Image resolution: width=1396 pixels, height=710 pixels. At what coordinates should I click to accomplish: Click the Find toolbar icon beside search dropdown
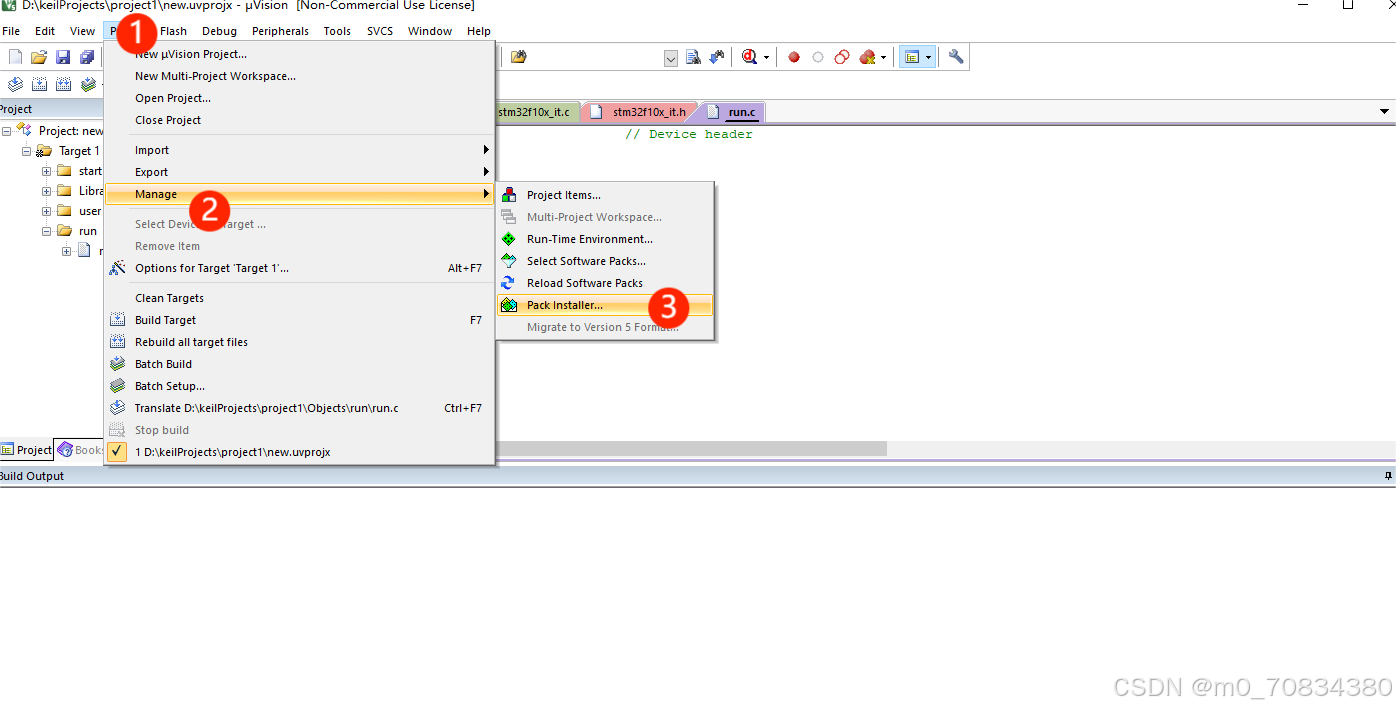pyautogui.click(x=693, y=58)
